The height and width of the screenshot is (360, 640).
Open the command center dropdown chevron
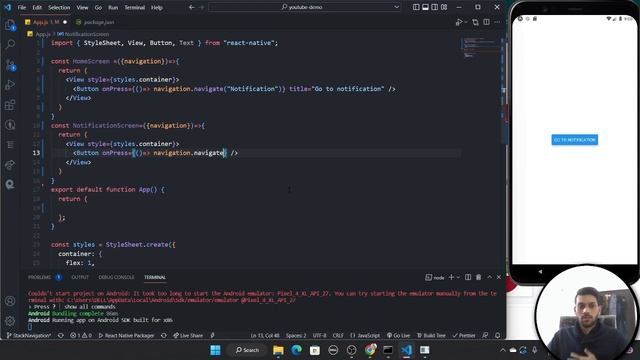(396, 7)
